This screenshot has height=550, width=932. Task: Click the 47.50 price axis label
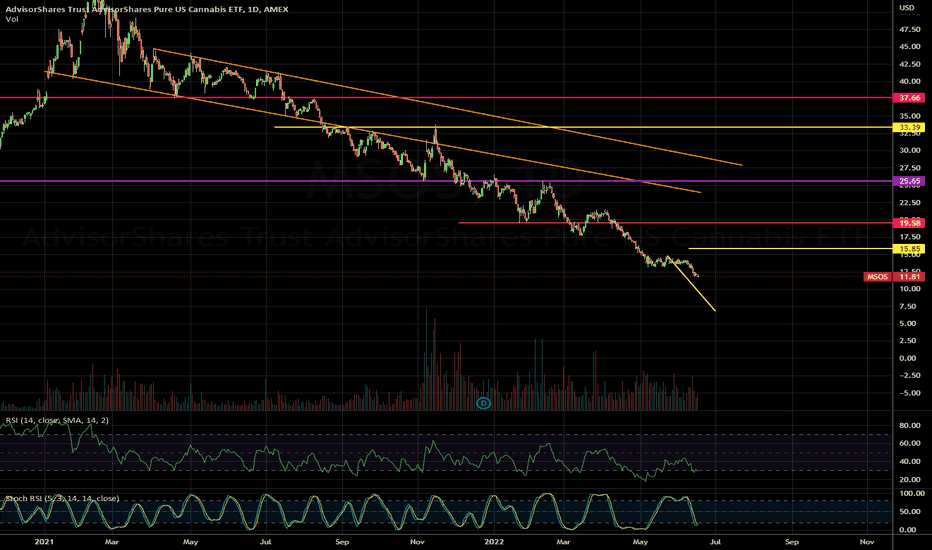point(910,29)
